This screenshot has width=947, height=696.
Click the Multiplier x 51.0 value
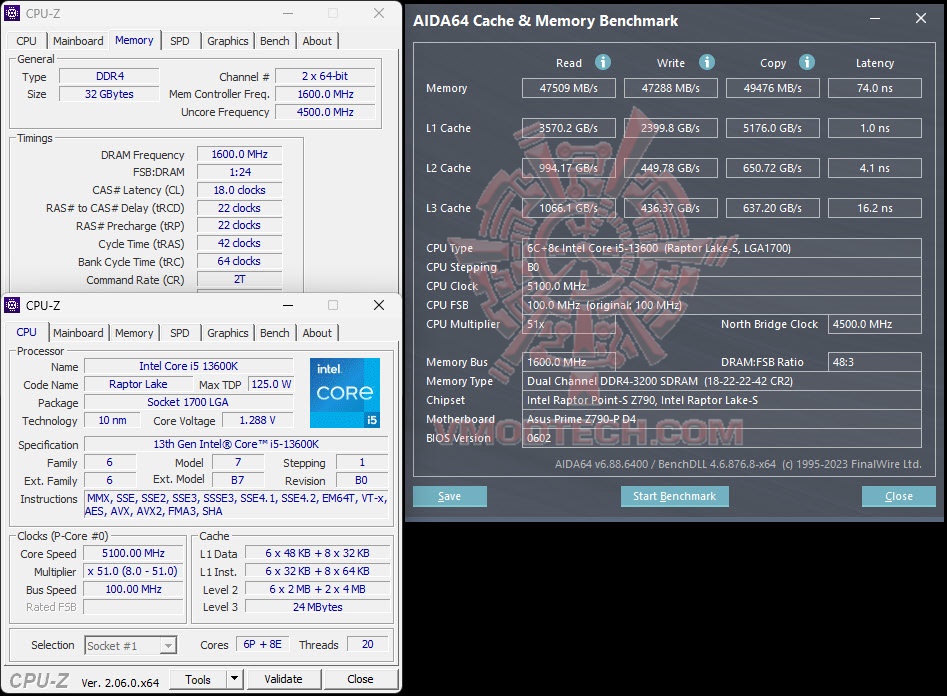click(132, 572)
